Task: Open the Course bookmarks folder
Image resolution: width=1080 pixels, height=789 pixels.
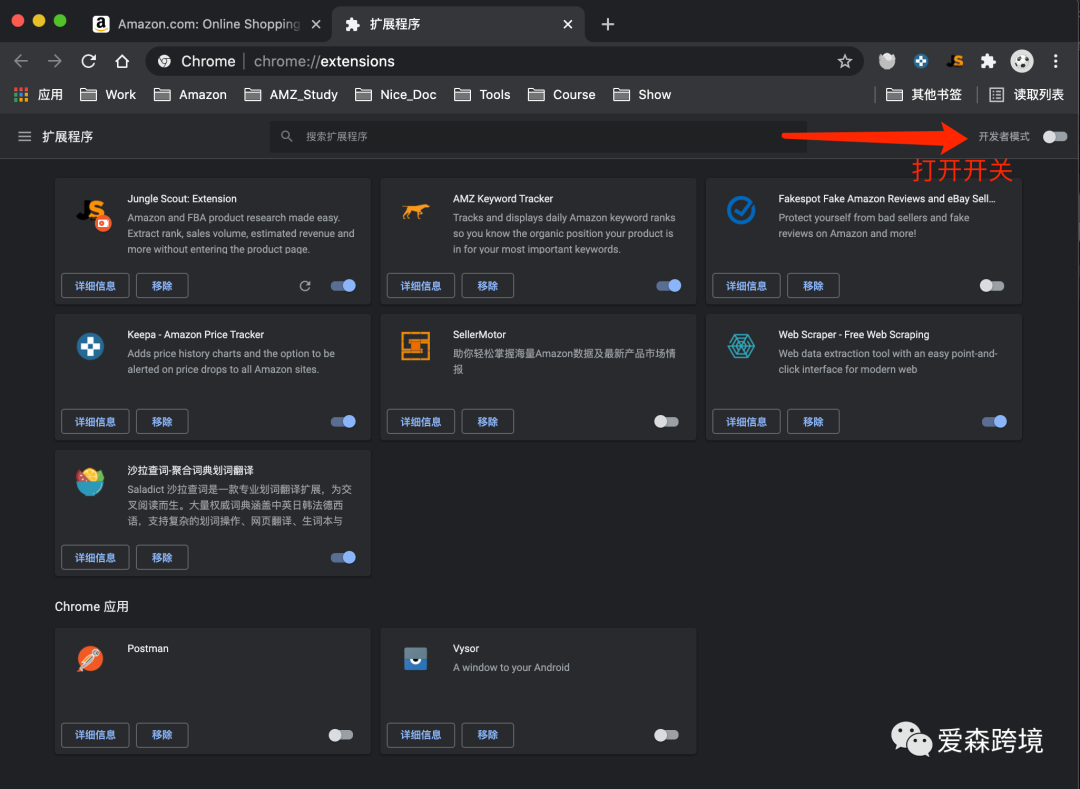Action: [561, 94]
